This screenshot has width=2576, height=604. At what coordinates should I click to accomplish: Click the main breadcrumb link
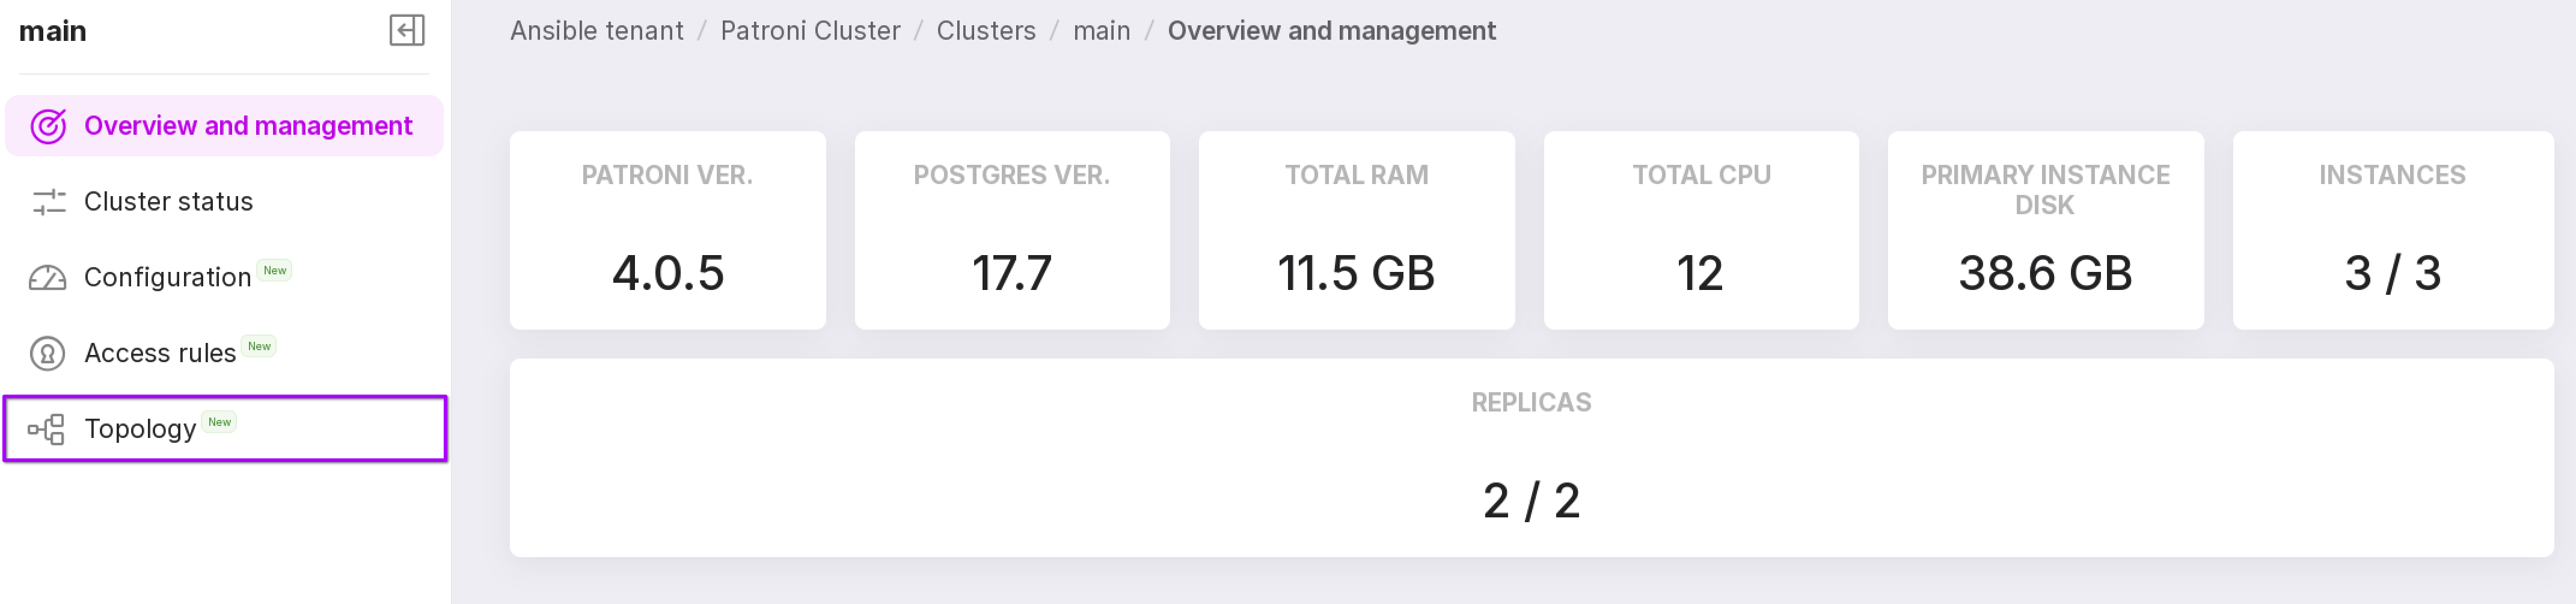(x=1101, y=31)
